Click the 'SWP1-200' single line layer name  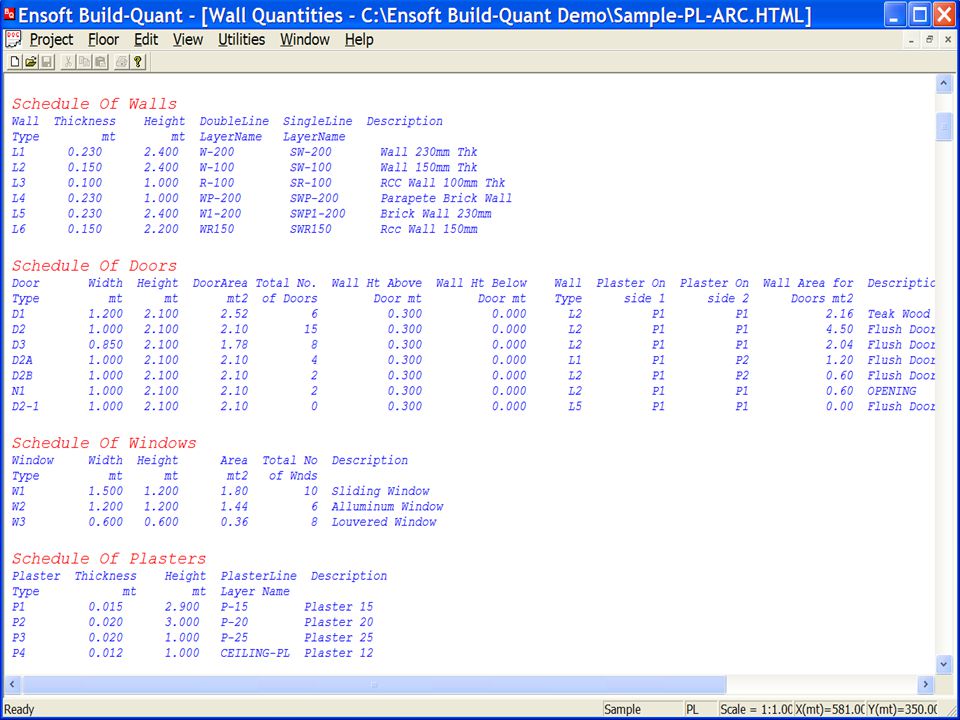317,214
